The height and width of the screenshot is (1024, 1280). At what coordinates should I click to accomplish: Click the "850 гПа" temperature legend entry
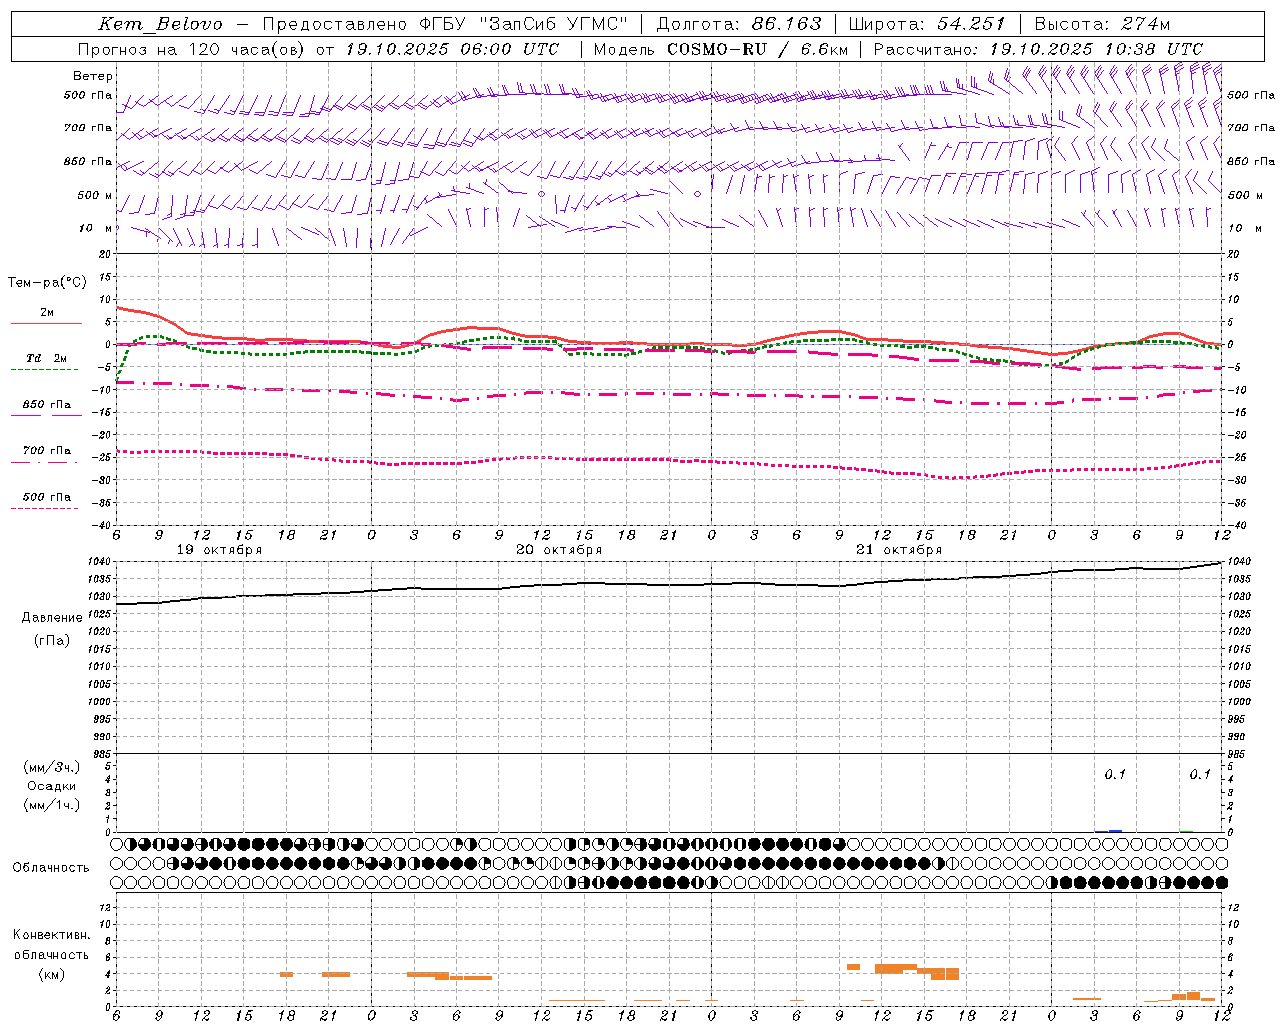(x=46, y=405)
